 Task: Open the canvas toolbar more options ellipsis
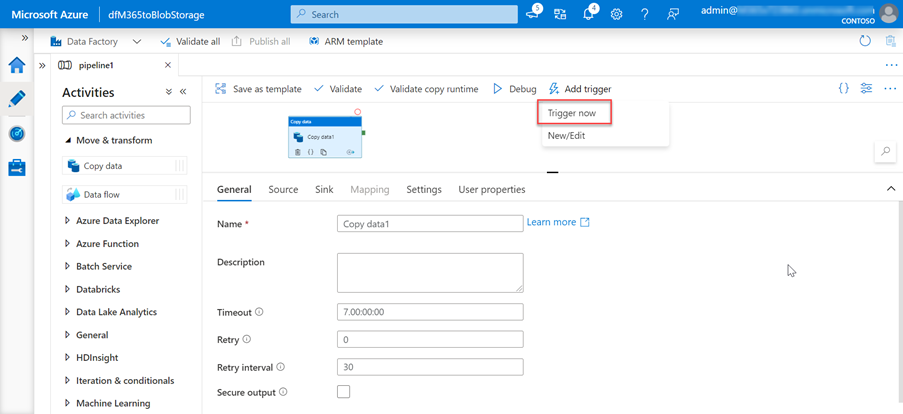point(890,89)
